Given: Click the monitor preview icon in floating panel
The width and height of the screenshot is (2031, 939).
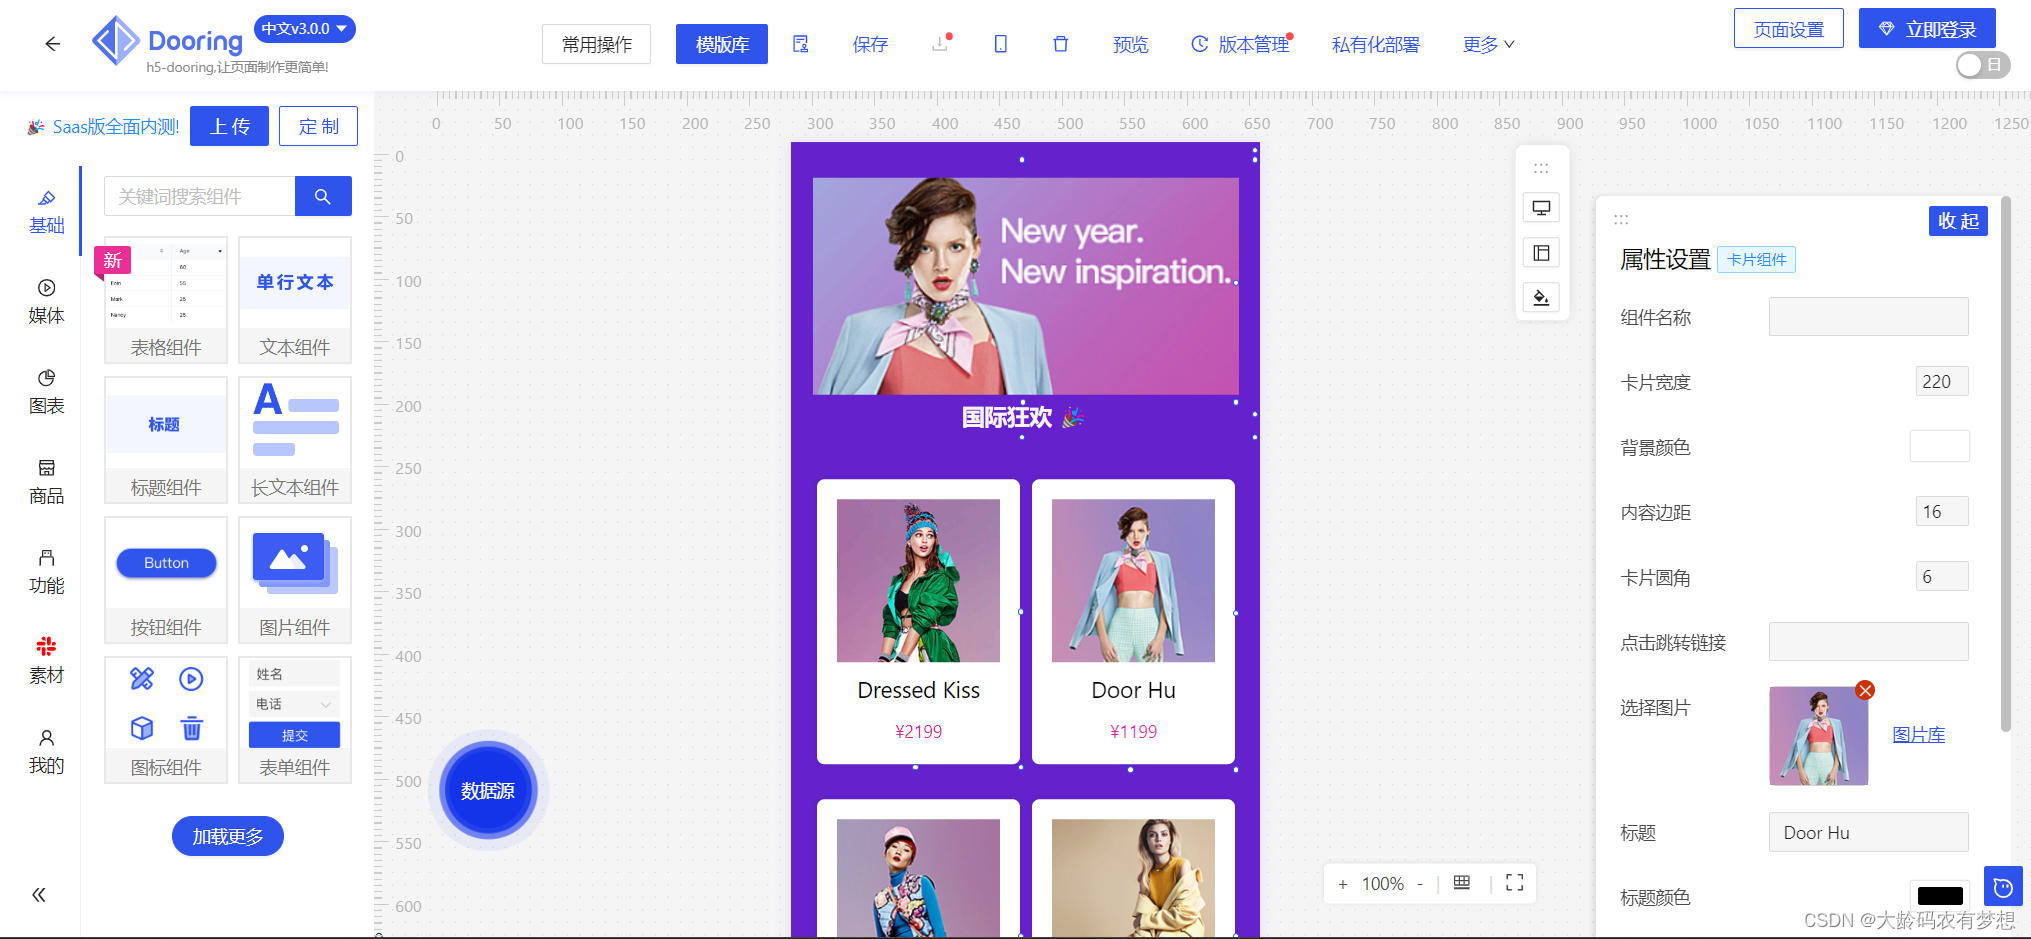Looking at the screenshot, I should click(x=1541, y=207).
